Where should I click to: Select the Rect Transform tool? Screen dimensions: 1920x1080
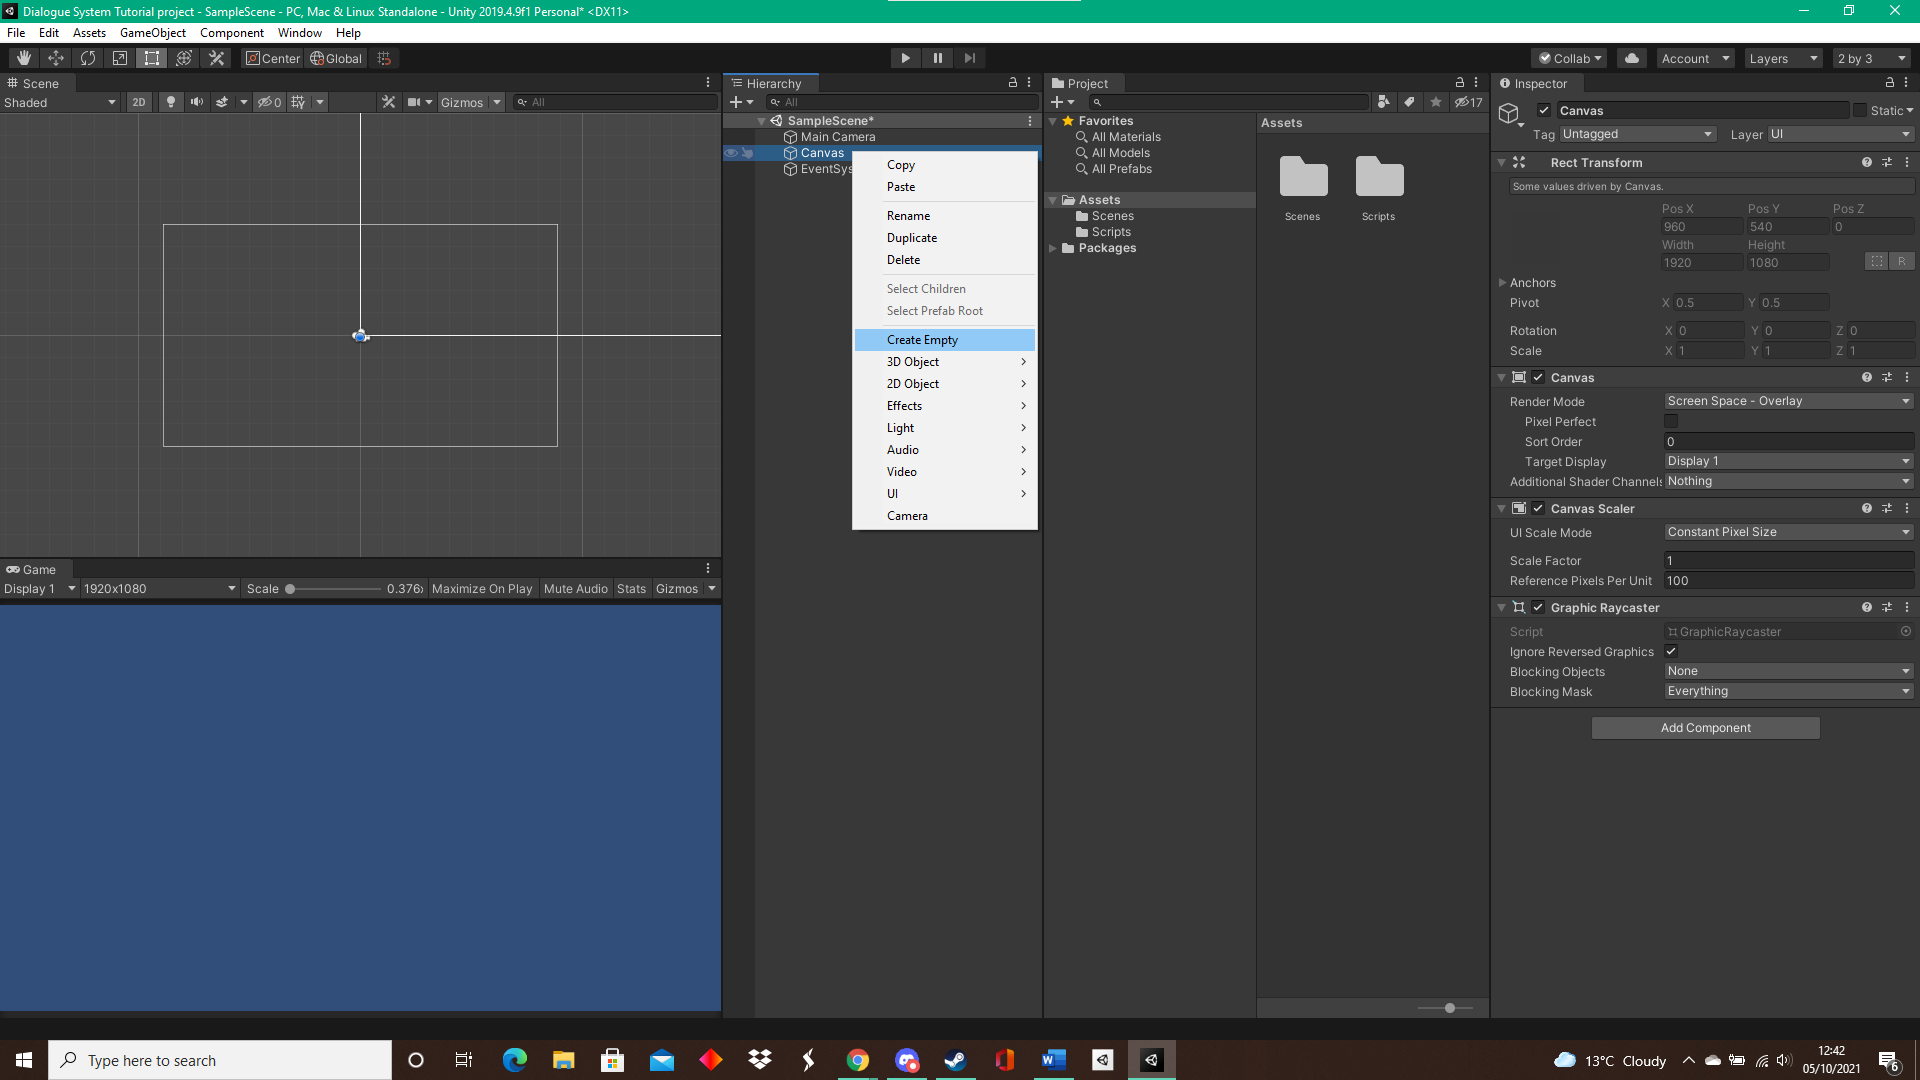point(151,57)
